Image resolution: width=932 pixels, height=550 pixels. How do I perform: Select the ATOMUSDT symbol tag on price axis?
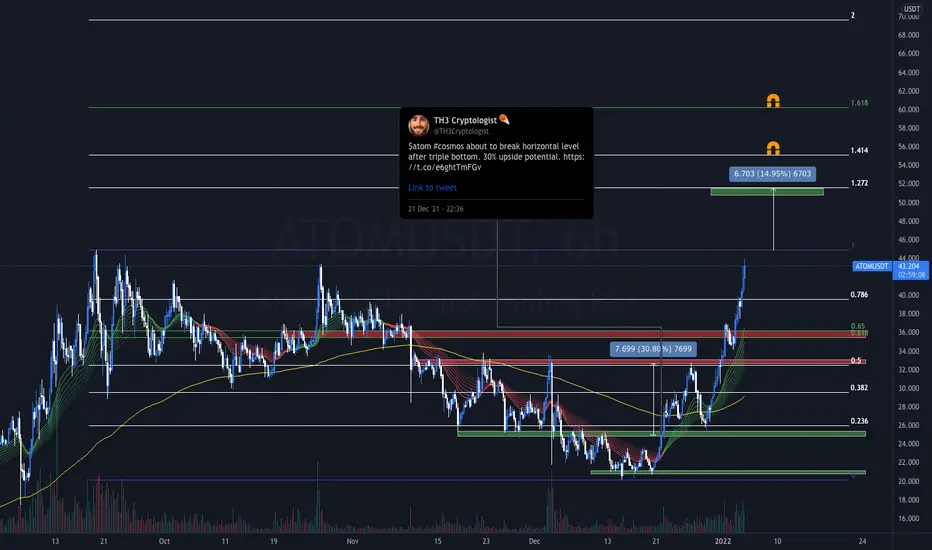tap(872, 266)
